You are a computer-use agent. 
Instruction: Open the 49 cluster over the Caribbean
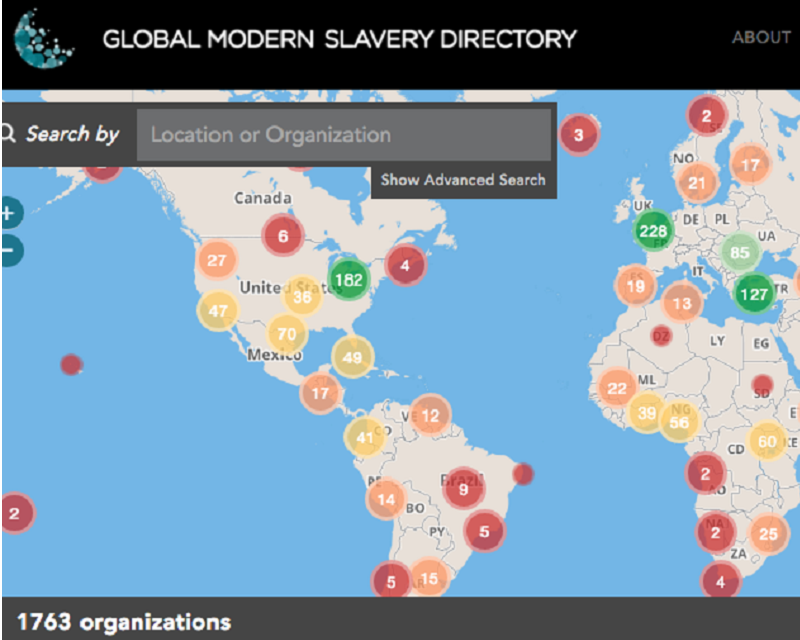(x=352, y=357)
